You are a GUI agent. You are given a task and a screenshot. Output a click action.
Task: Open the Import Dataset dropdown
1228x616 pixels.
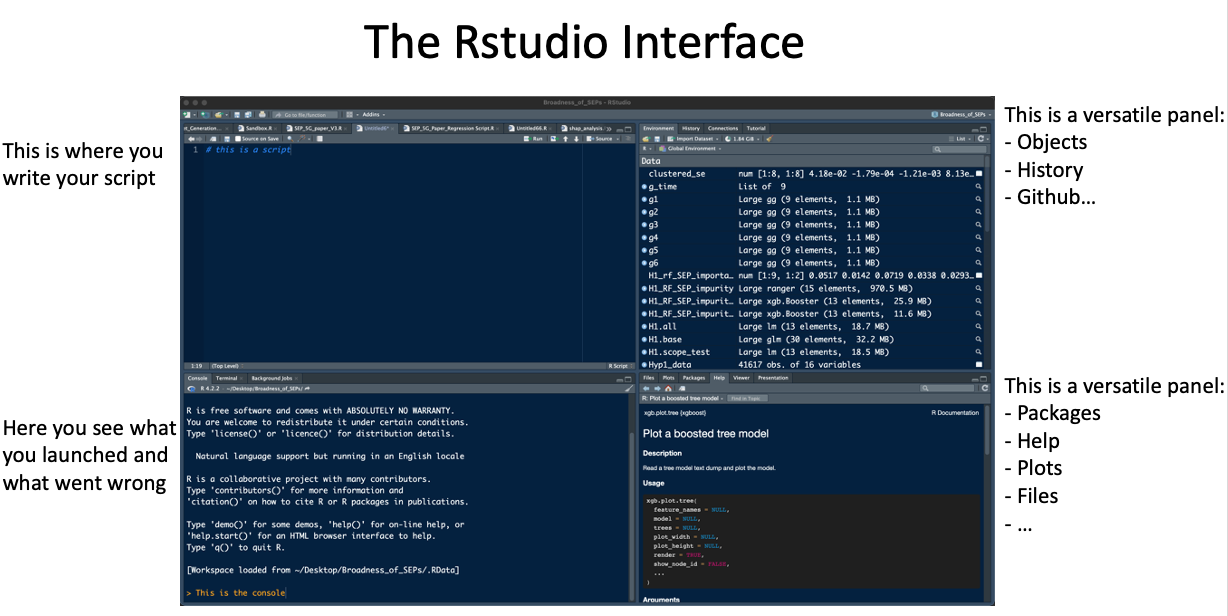click(697, 139)
